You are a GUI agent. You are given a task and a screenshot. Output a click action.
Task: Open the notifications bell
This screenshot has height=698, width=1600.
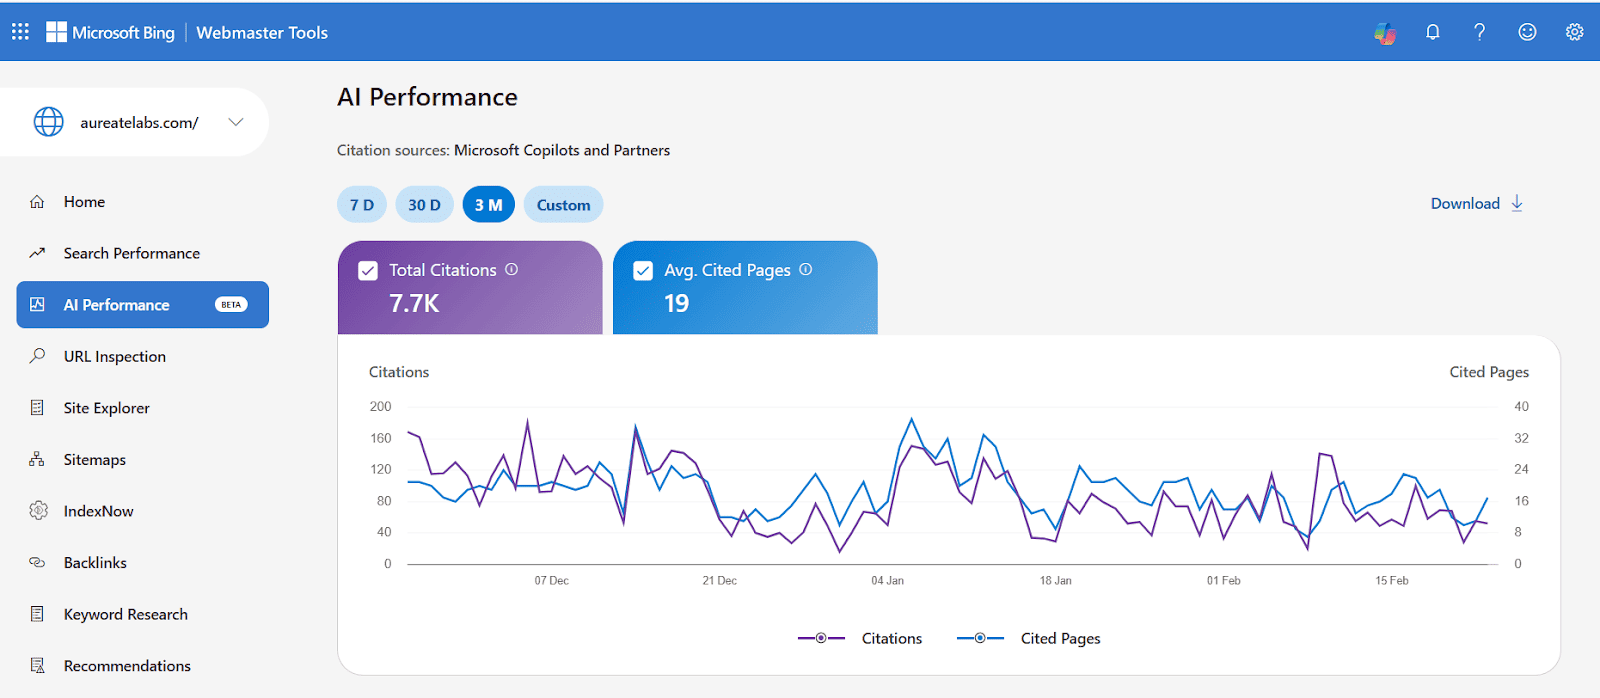point(1432,32)
